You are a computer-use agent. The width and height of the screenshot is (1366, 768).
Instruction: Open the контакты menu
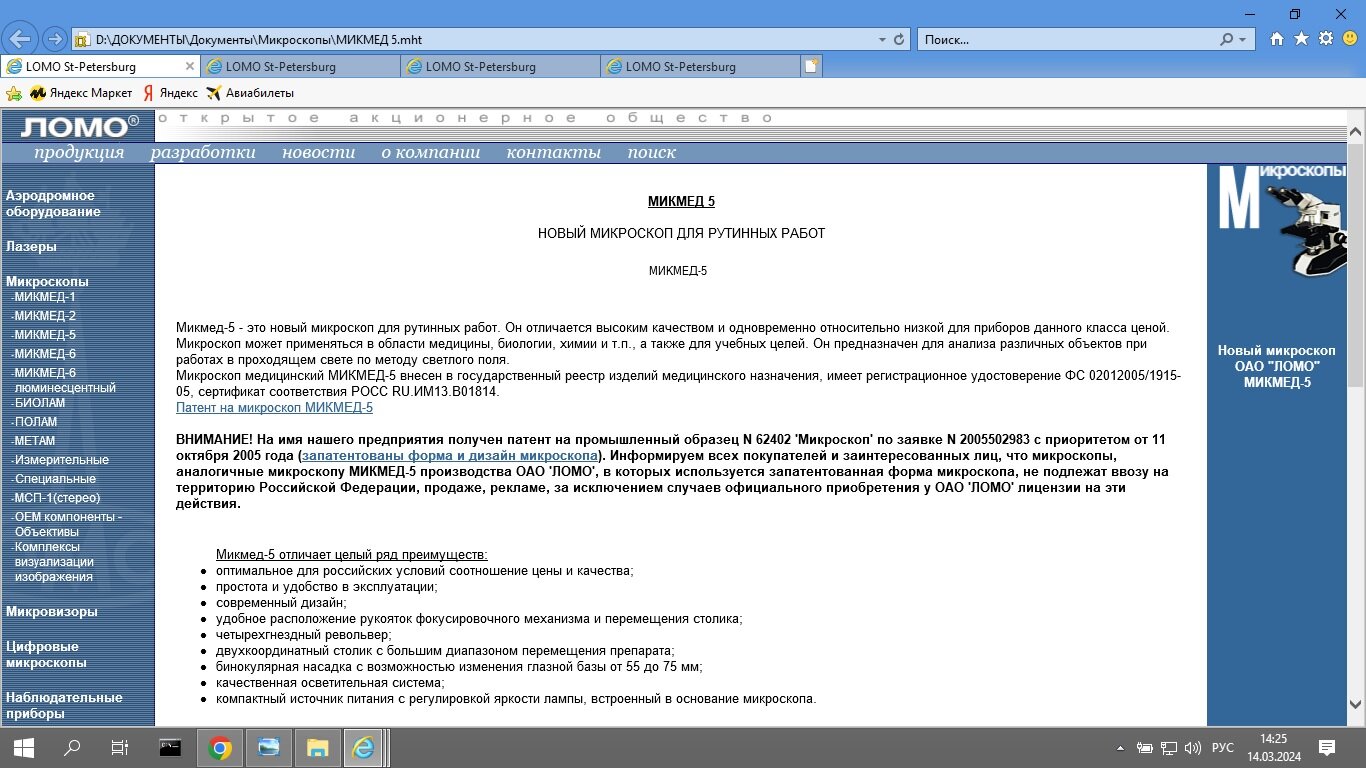click(554, 153)
